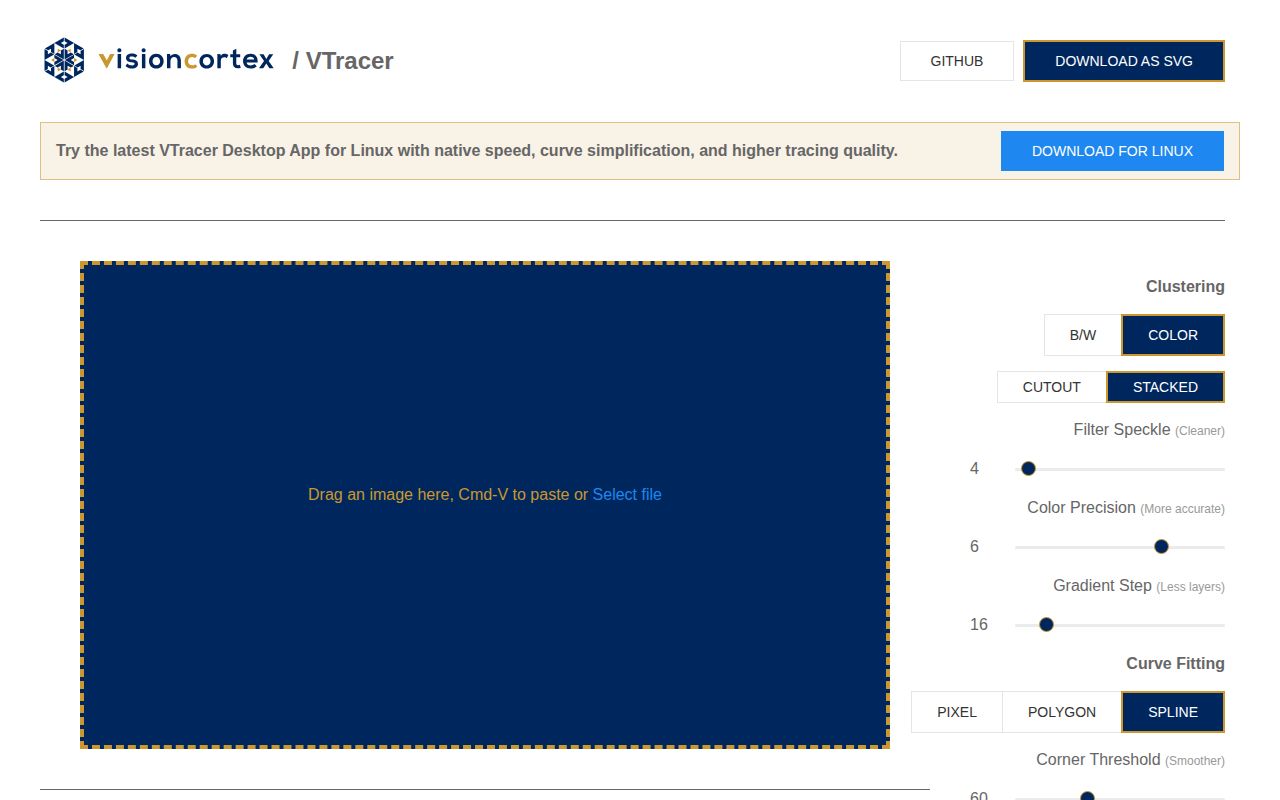Image resolution: width=1280 pixels, height=800 pixels.
Task: Switch clustering to B/W mode
Action: tap(1083, 335)
